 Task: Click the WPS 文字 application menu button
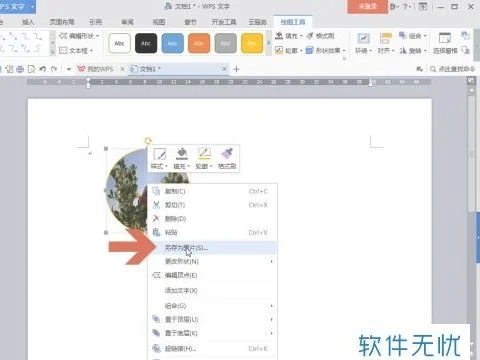tap(17, 6)
